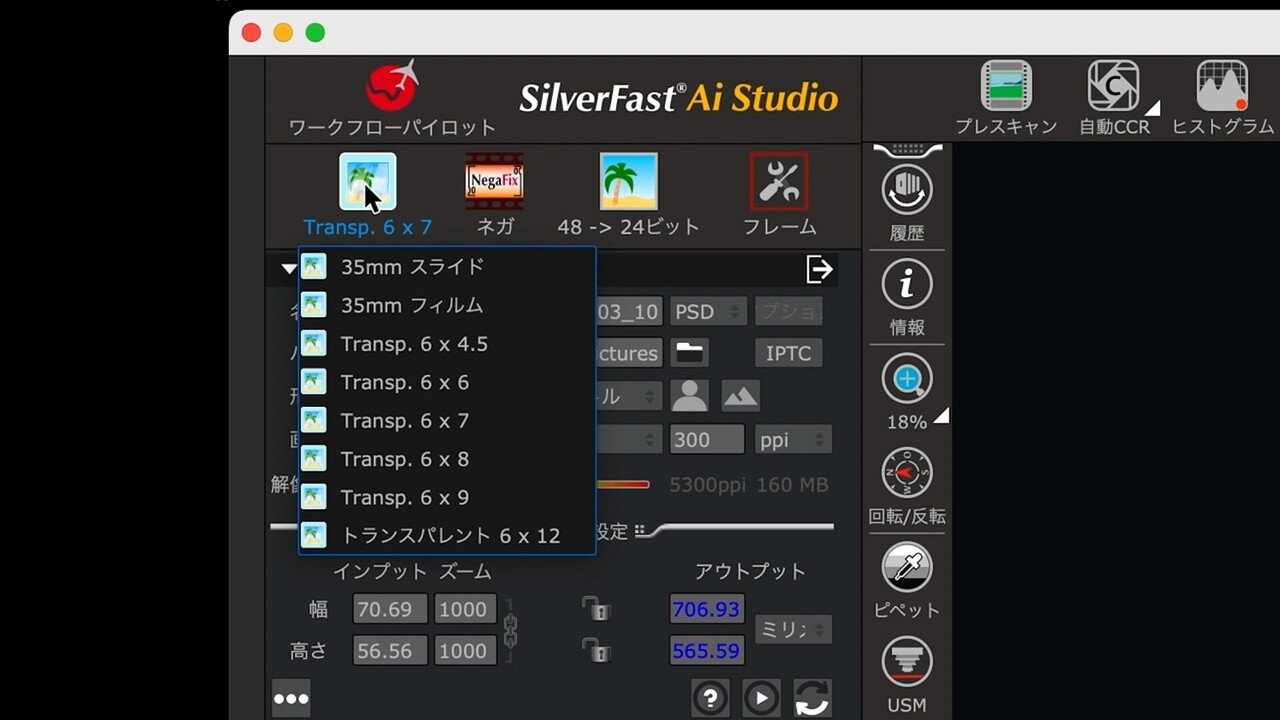
Task: Open the Histogram tool
Action: (x=1222, y=86)
